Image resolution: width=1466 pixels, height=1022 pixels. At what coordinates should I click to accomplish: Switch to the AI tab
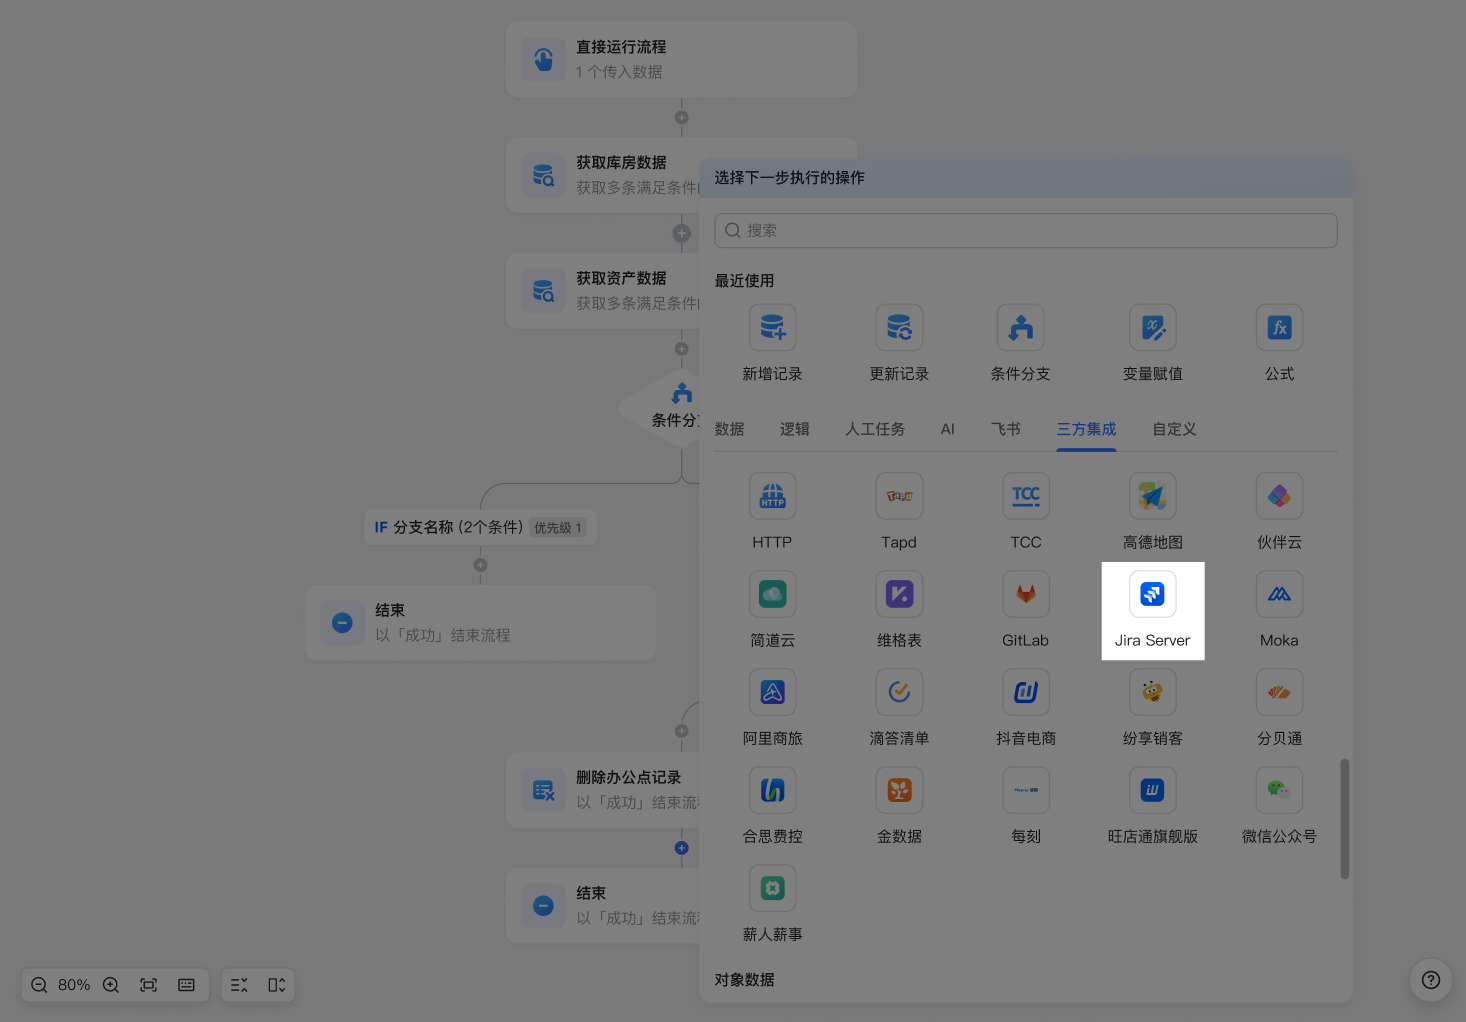click(x=948, y=429)
